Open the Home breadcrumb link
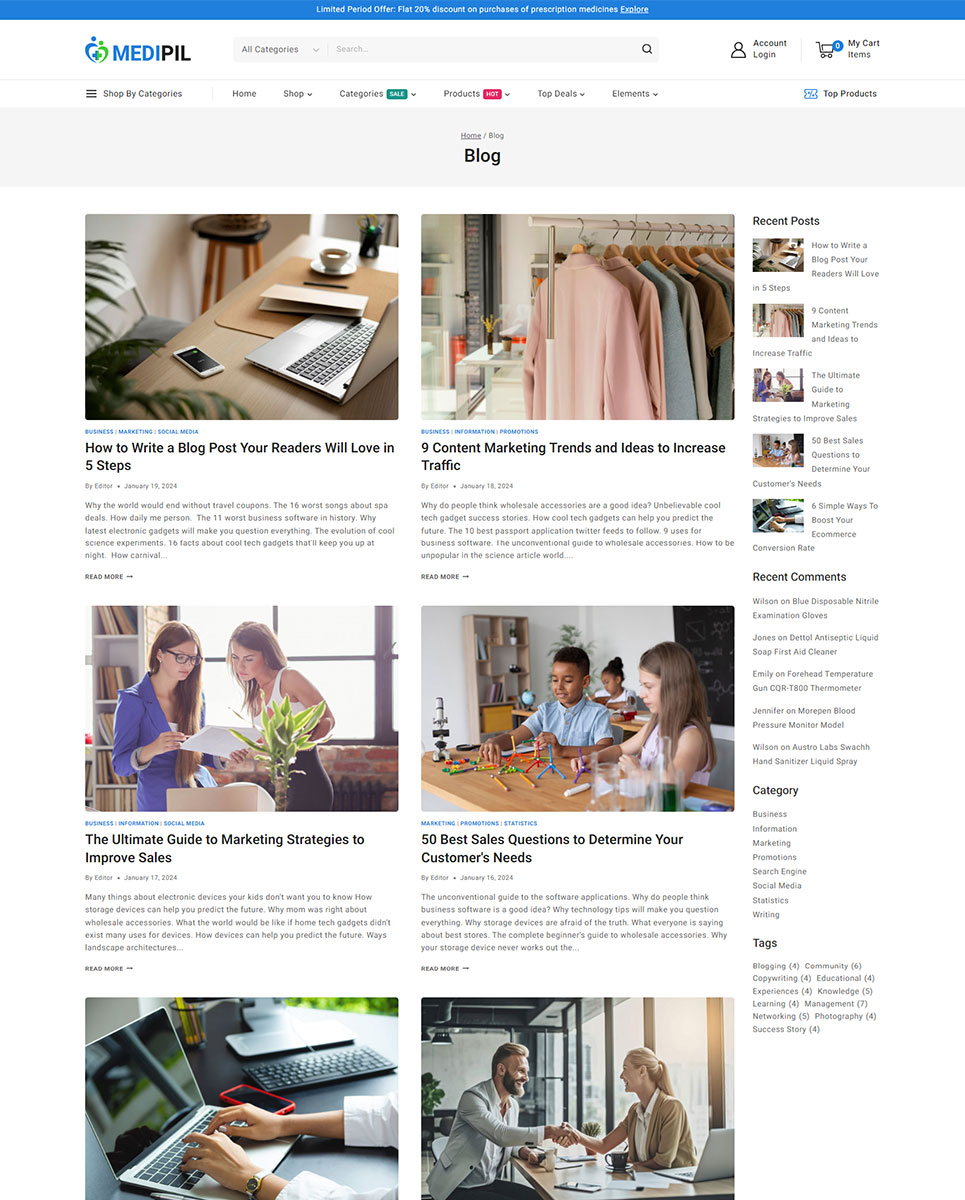 pos(471,135)
